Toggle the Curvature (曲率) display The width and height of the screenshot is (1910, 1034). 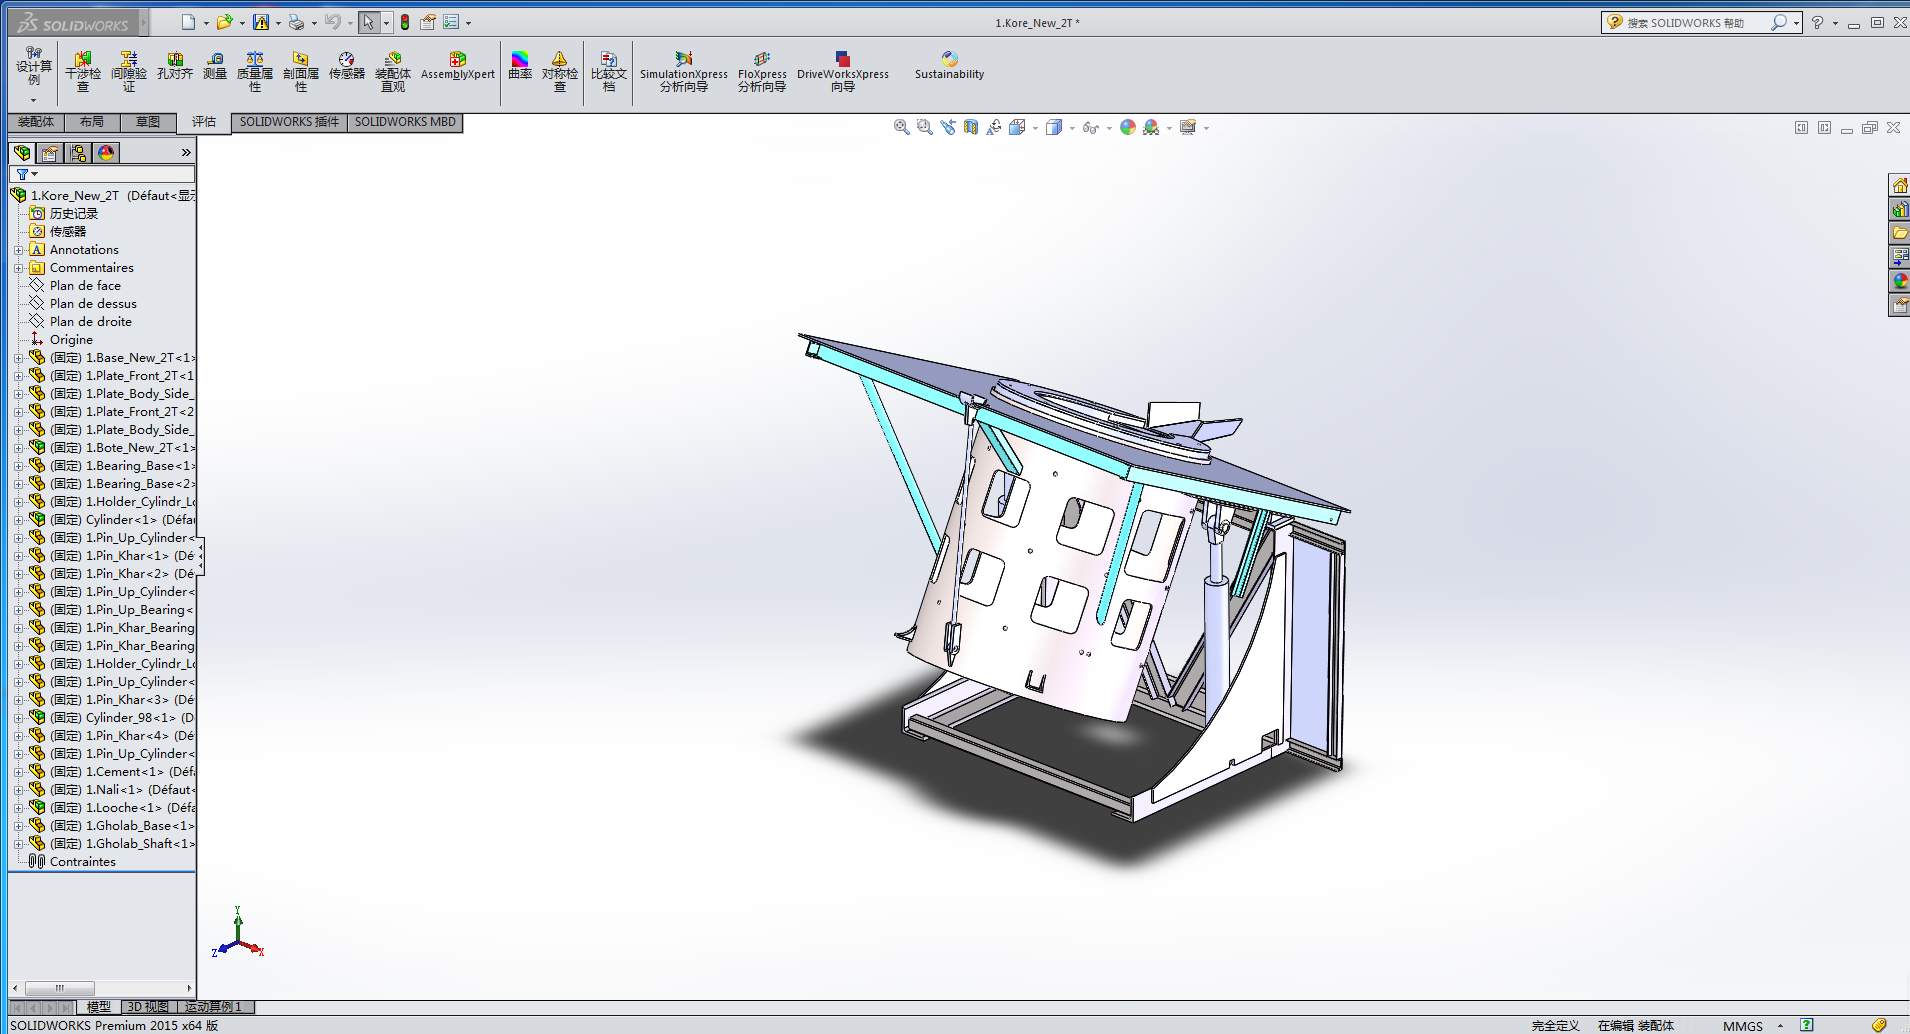[519, 66]
